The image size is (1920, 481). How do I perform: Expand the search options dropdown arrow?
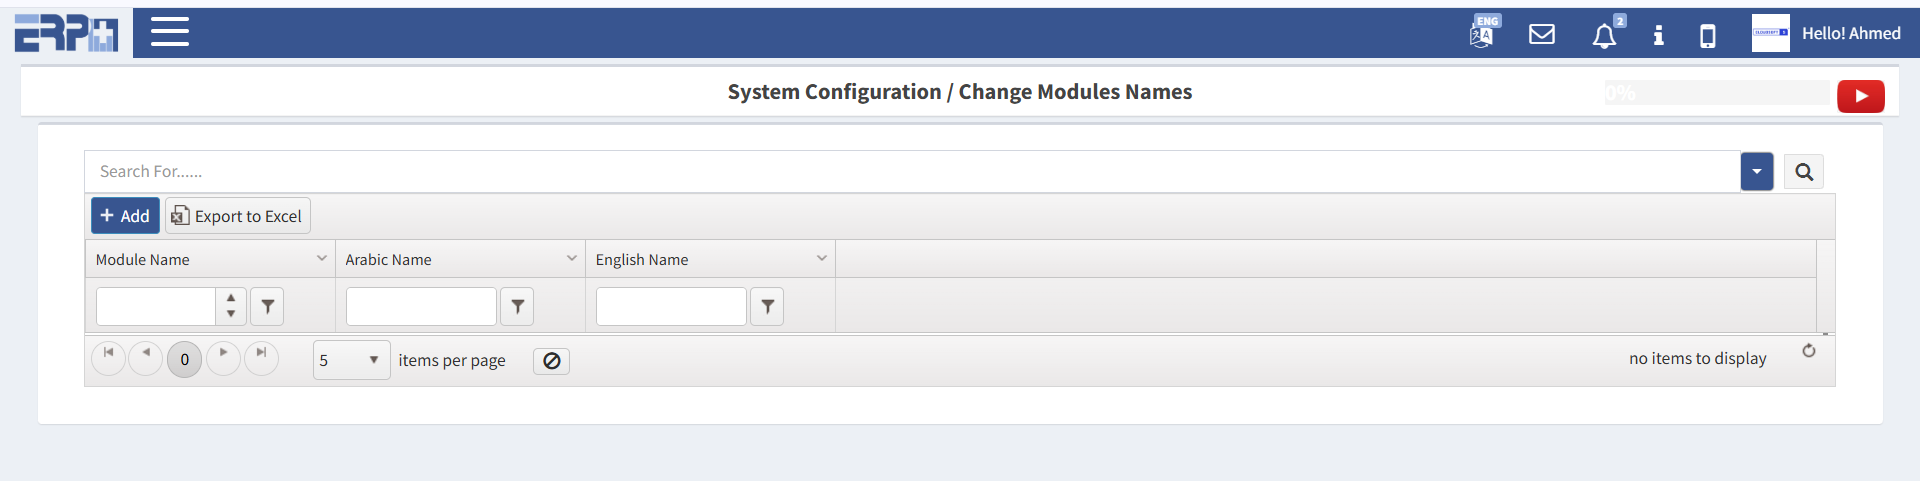tap(1756, 172)
